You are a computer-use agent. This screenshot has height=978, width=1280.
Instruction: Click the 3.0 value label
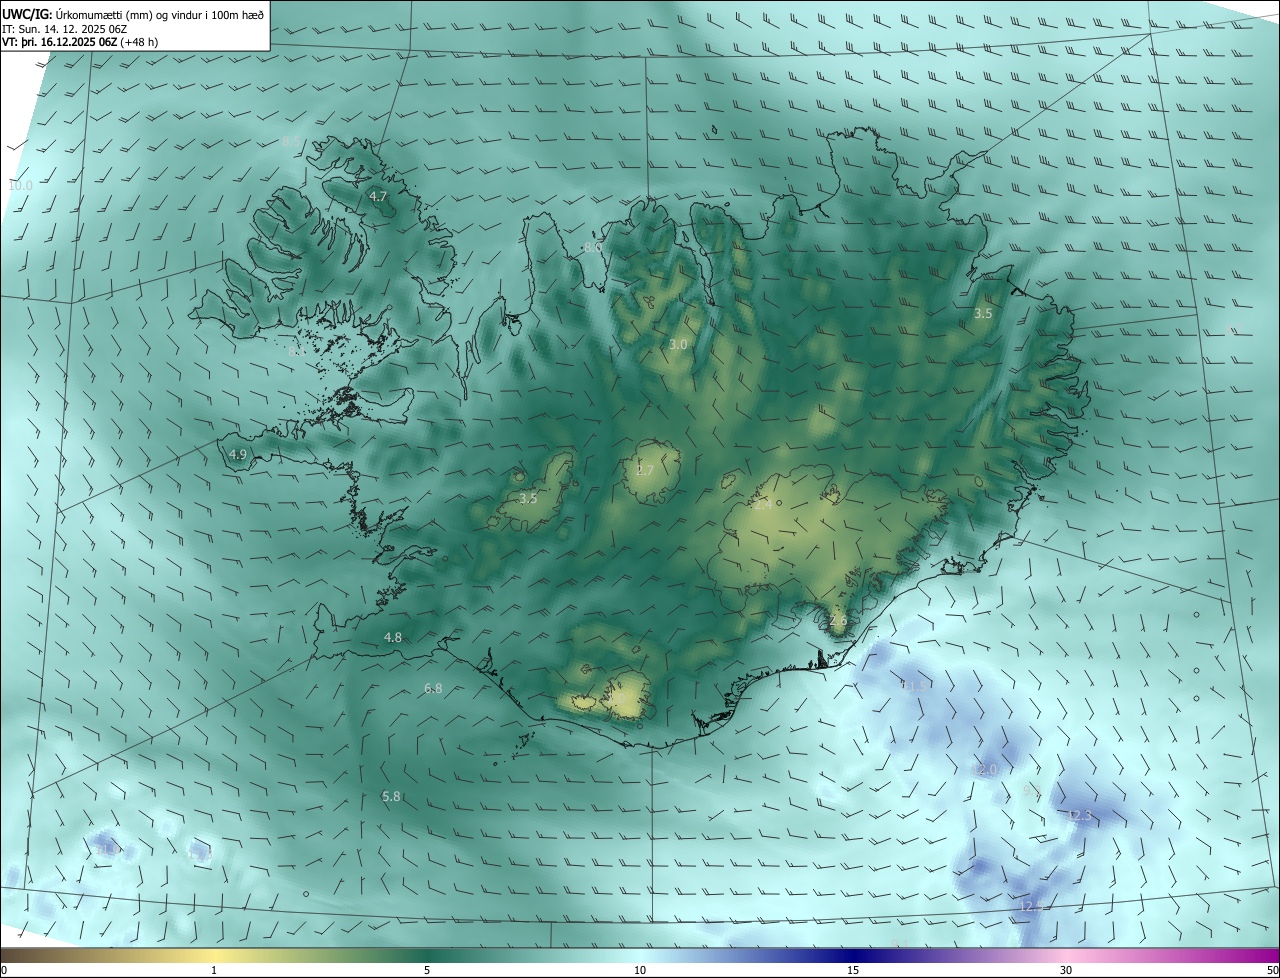pos(678,344)
